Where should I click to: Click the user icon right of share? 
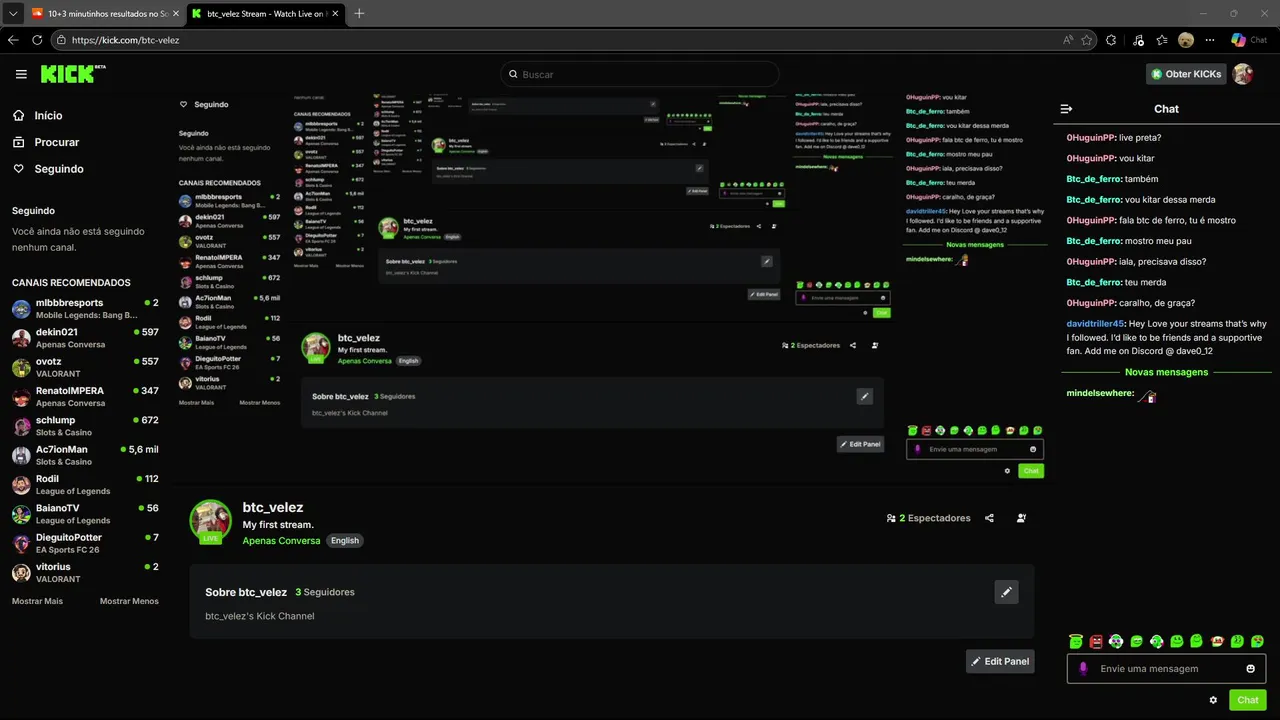pos(1021,518)
